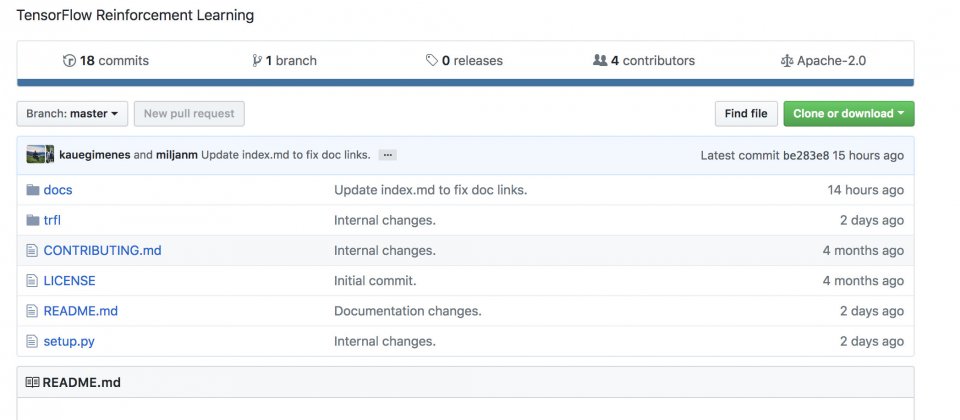Click the README.md file icon in list

point(32,311)
